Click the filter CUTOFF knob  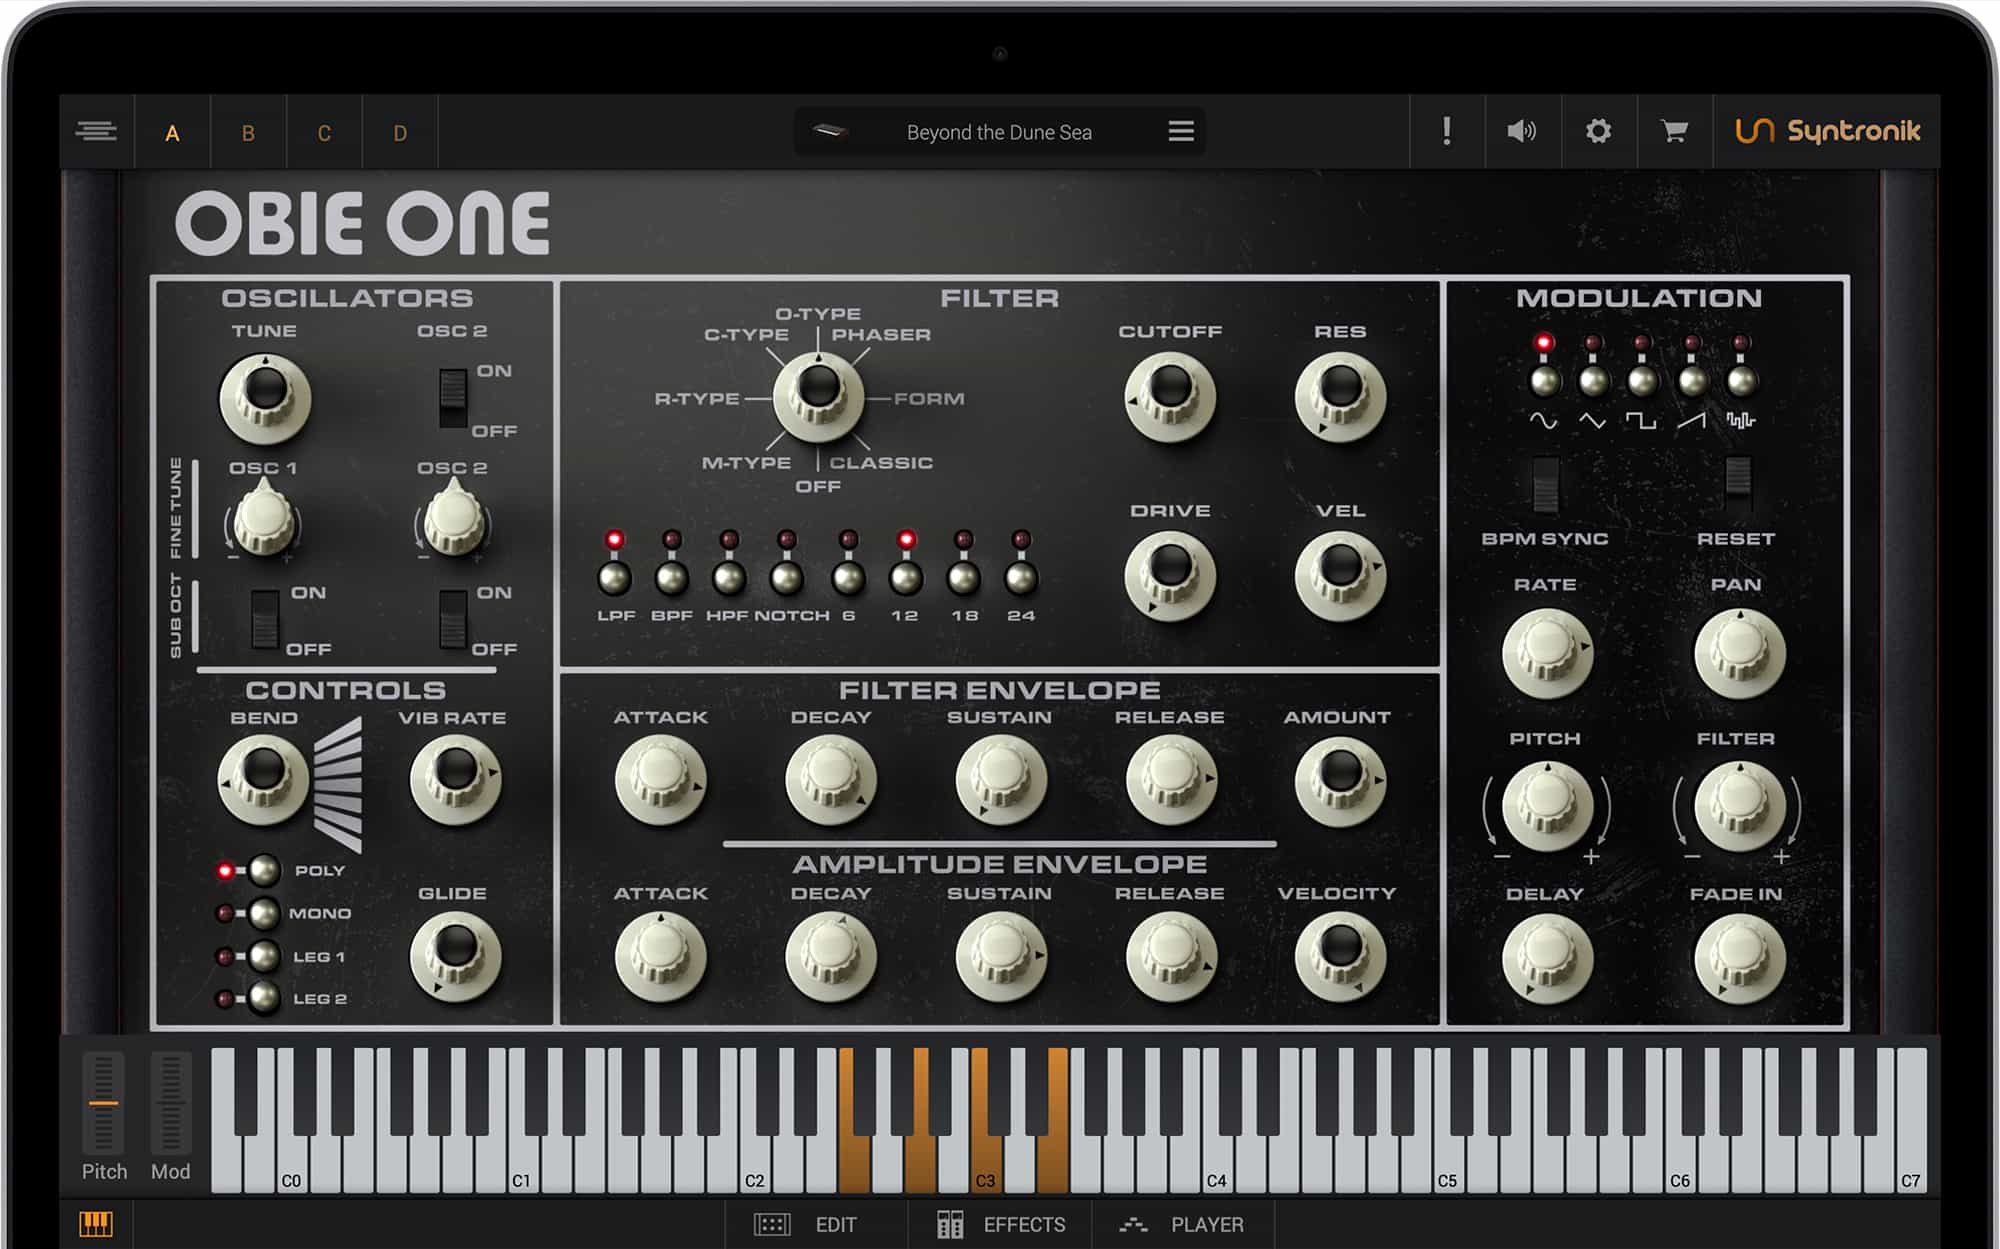(1170, 396)
